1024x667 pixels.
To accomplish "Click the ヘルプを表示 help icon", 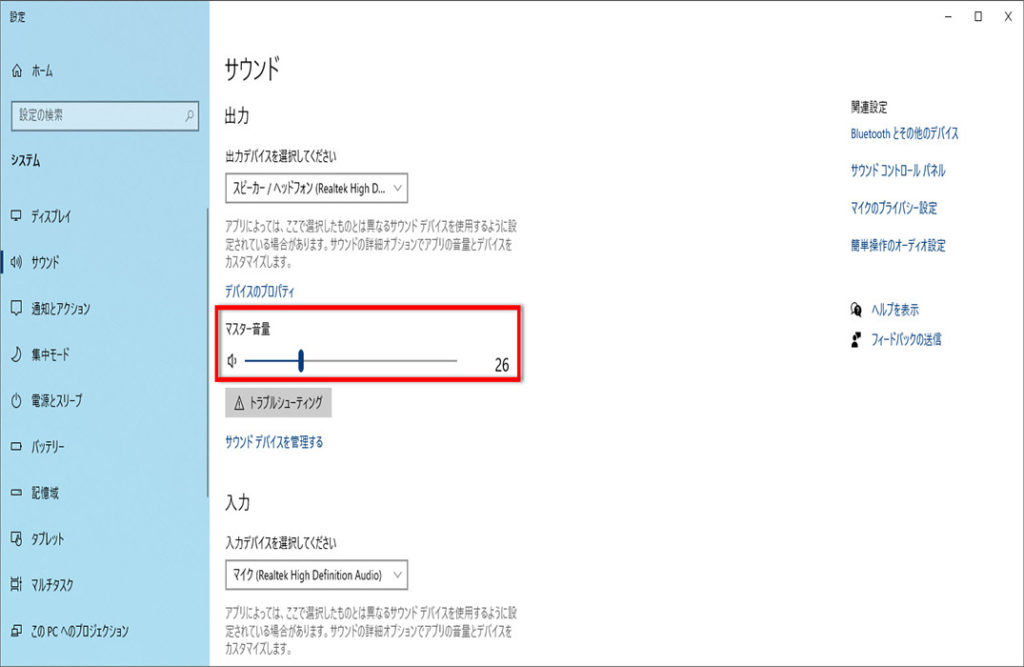I will click(x=856, y=309).
